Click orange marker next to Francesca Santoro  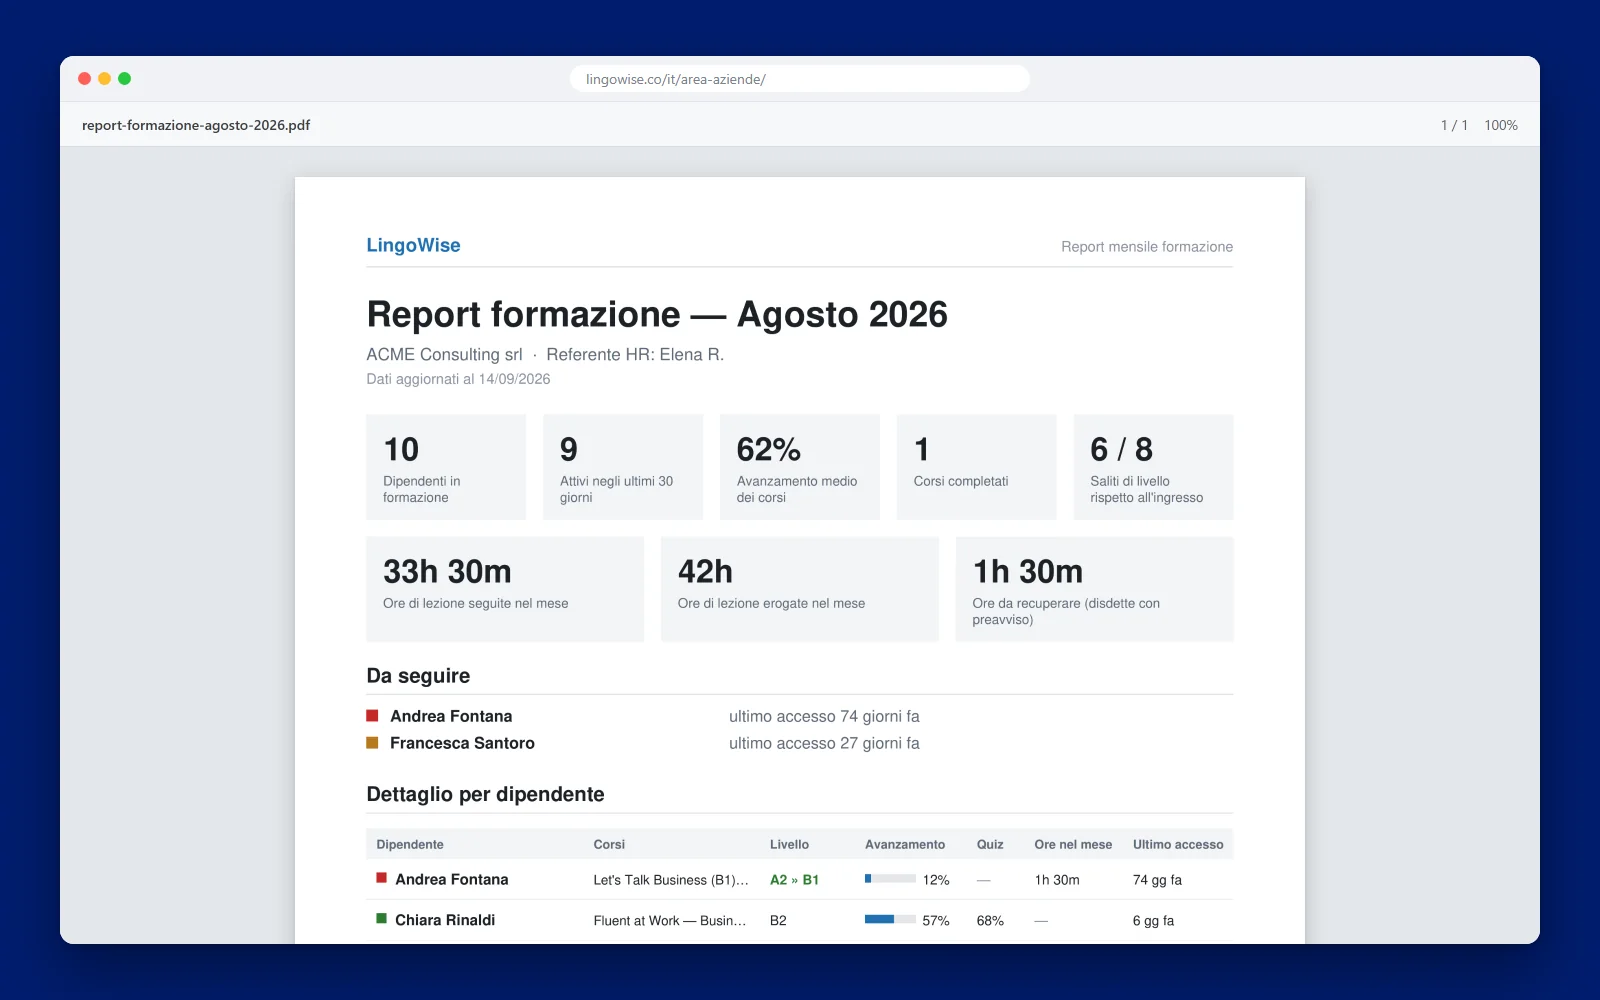click(x=372, y=742)
